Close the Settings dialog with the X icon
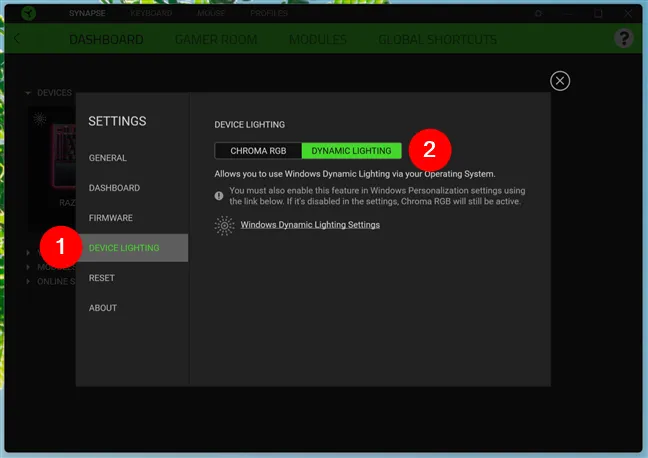The height and width of the screenshot is (458, 648). [x=560, y=81]
